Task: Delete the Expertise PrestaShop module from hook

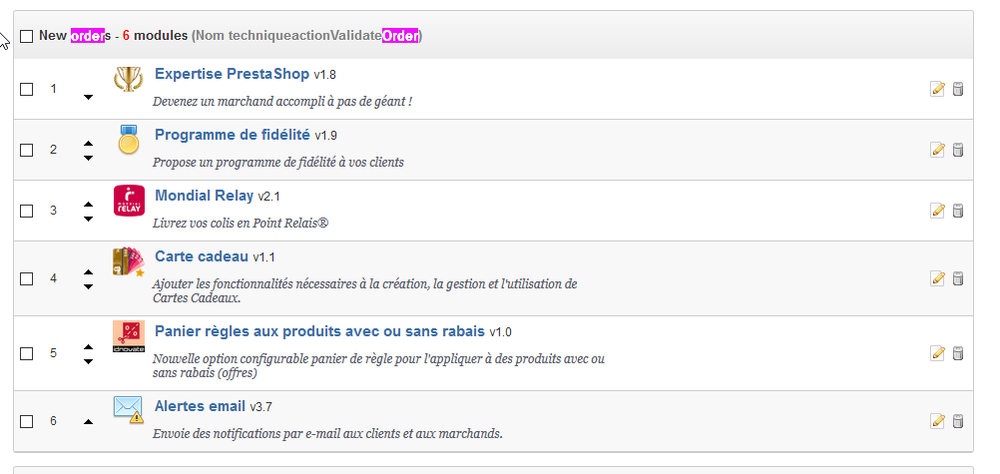Action: (957, 89)
